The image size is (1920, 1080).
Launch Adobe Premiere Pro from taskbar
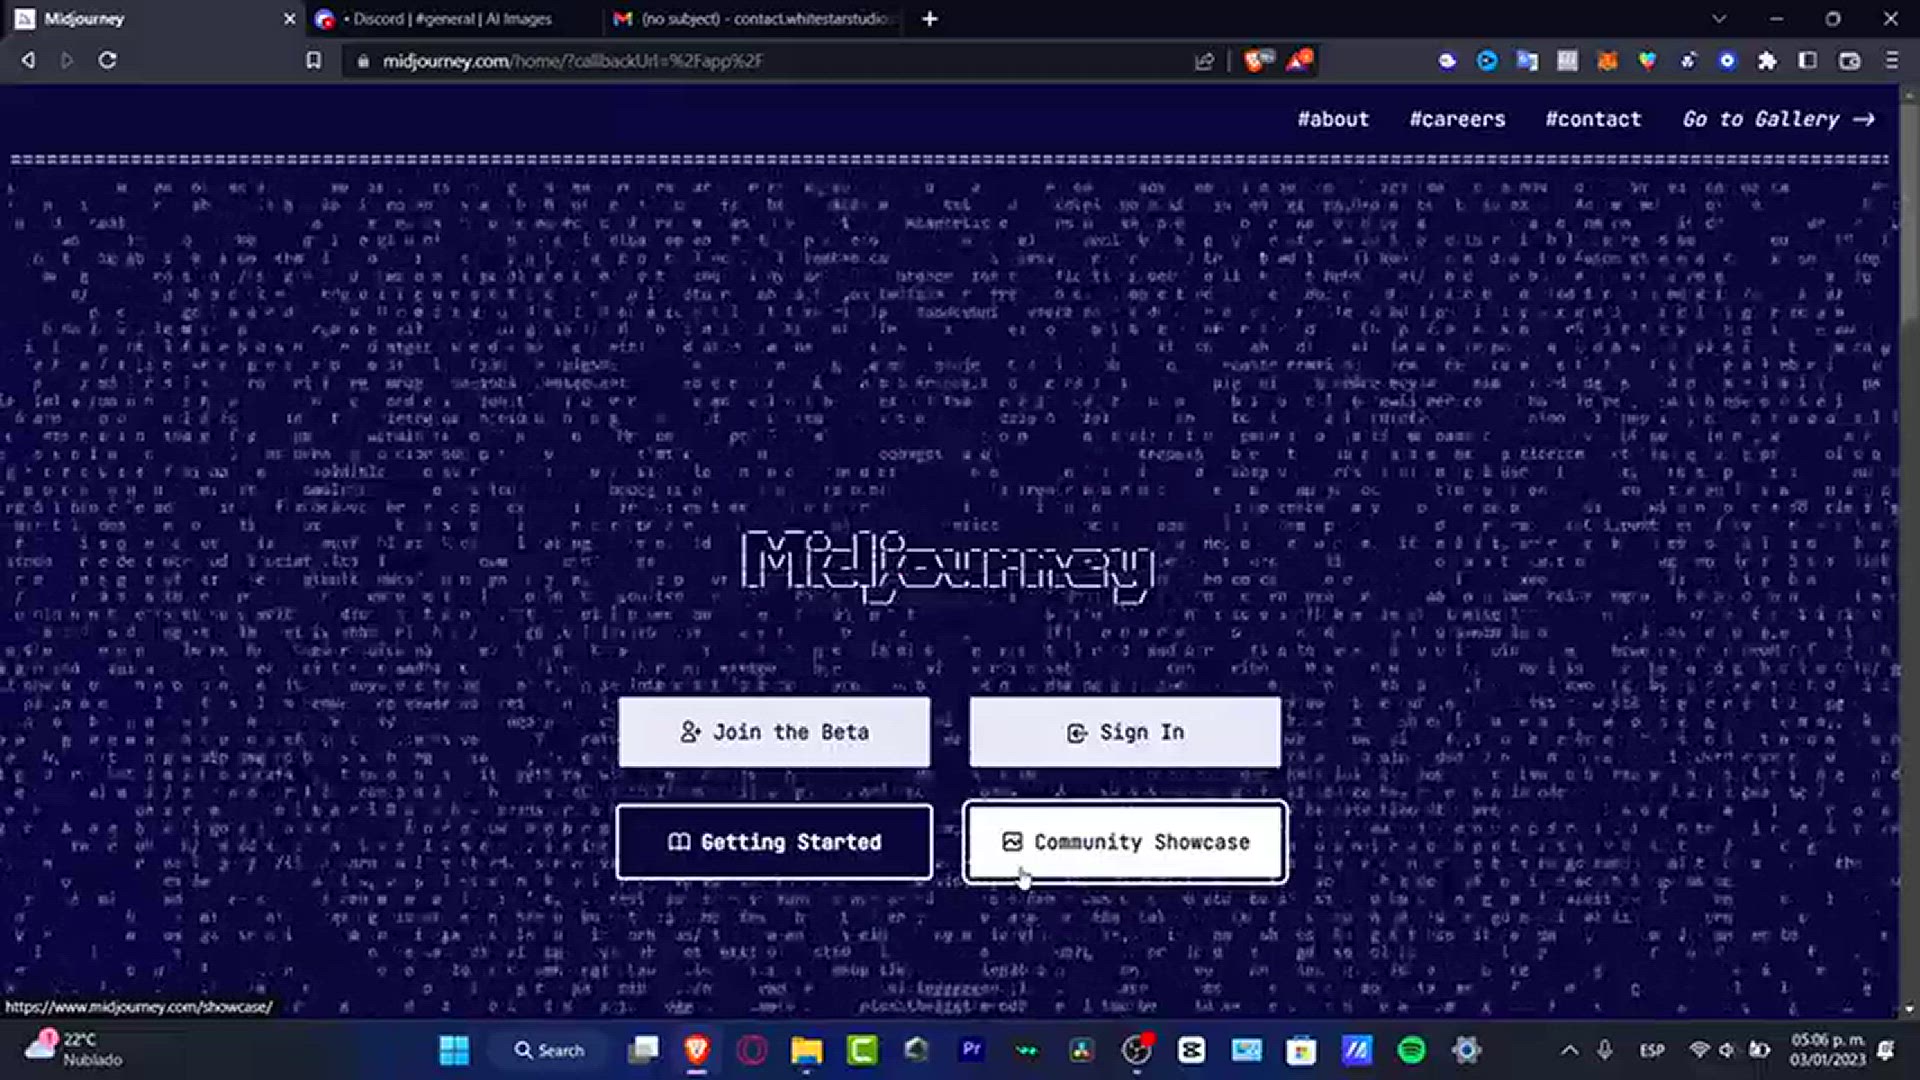point(970,1050)
